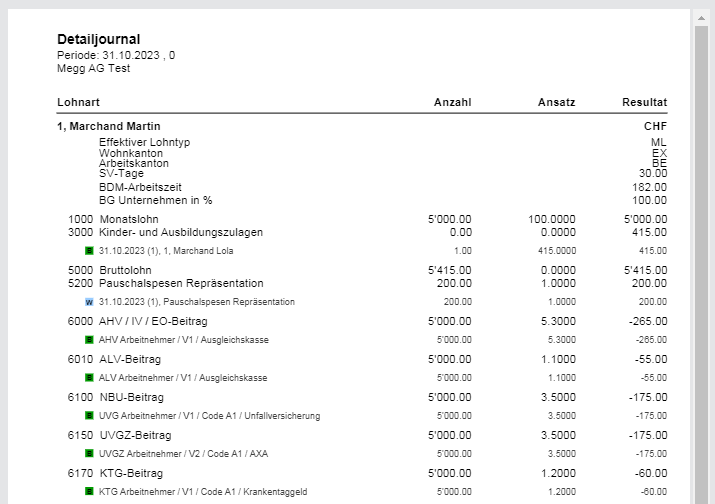Click the Lohnart column header

pyautogui.click(x=78, y=103)
